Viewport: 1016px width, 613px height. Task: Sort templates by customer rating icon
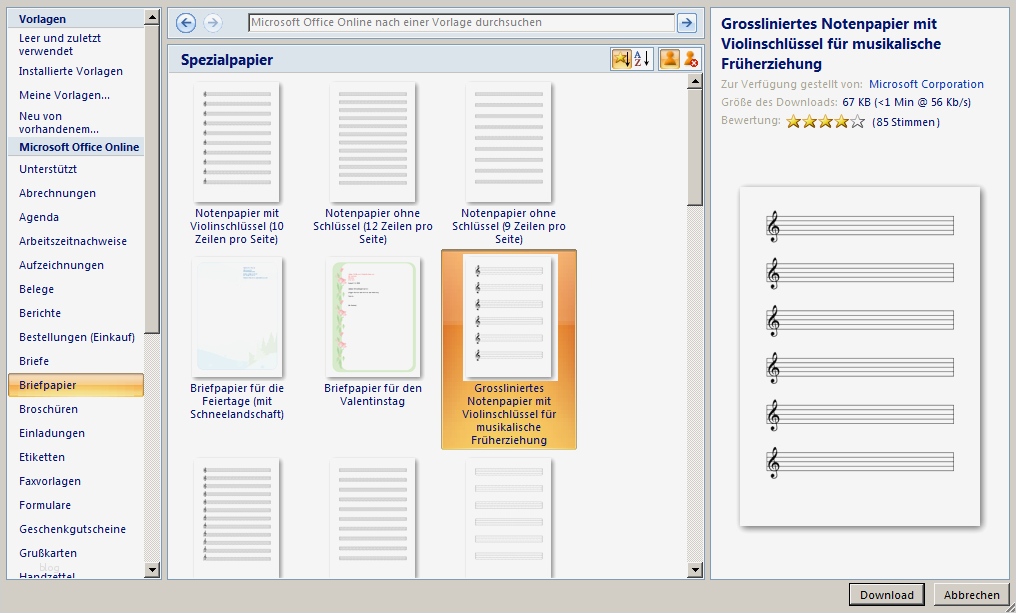pyautogui.click(x=621, y=59)
